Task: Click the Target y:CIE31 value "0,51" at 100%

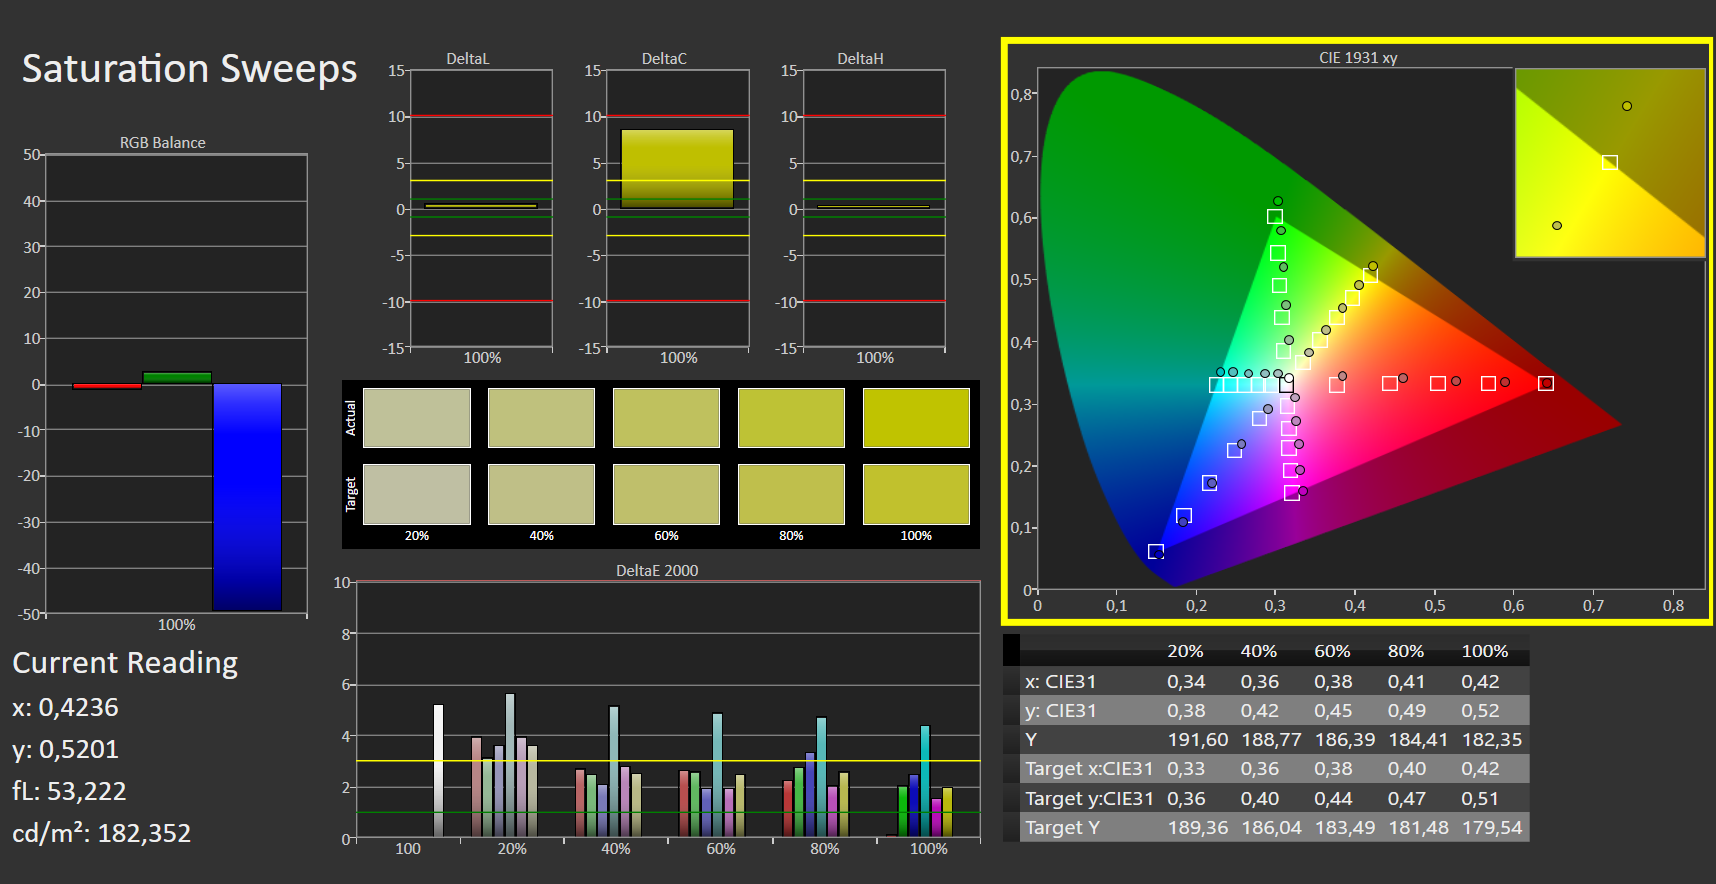Action: point(1480,799)
